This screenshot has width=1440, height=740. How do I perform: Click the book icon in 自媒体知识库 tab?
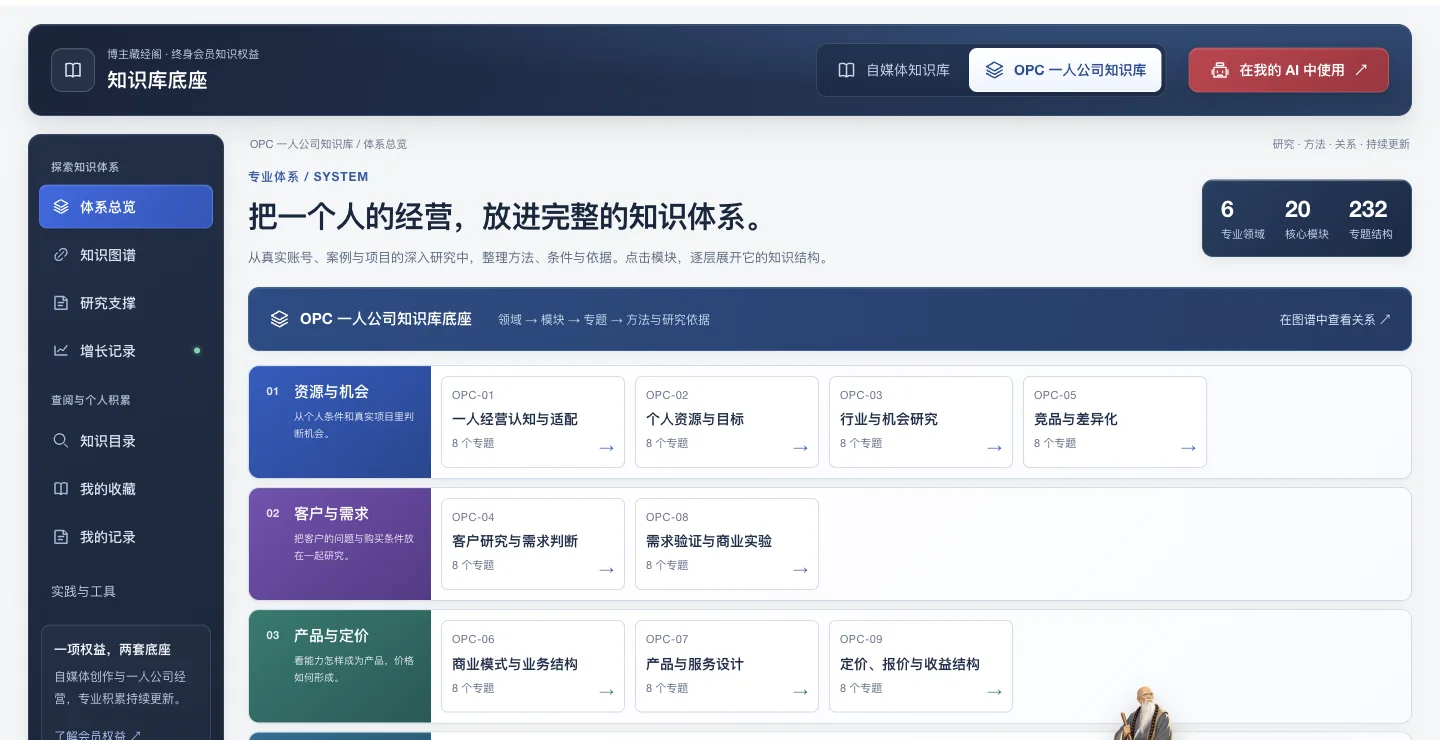[846, 70]
